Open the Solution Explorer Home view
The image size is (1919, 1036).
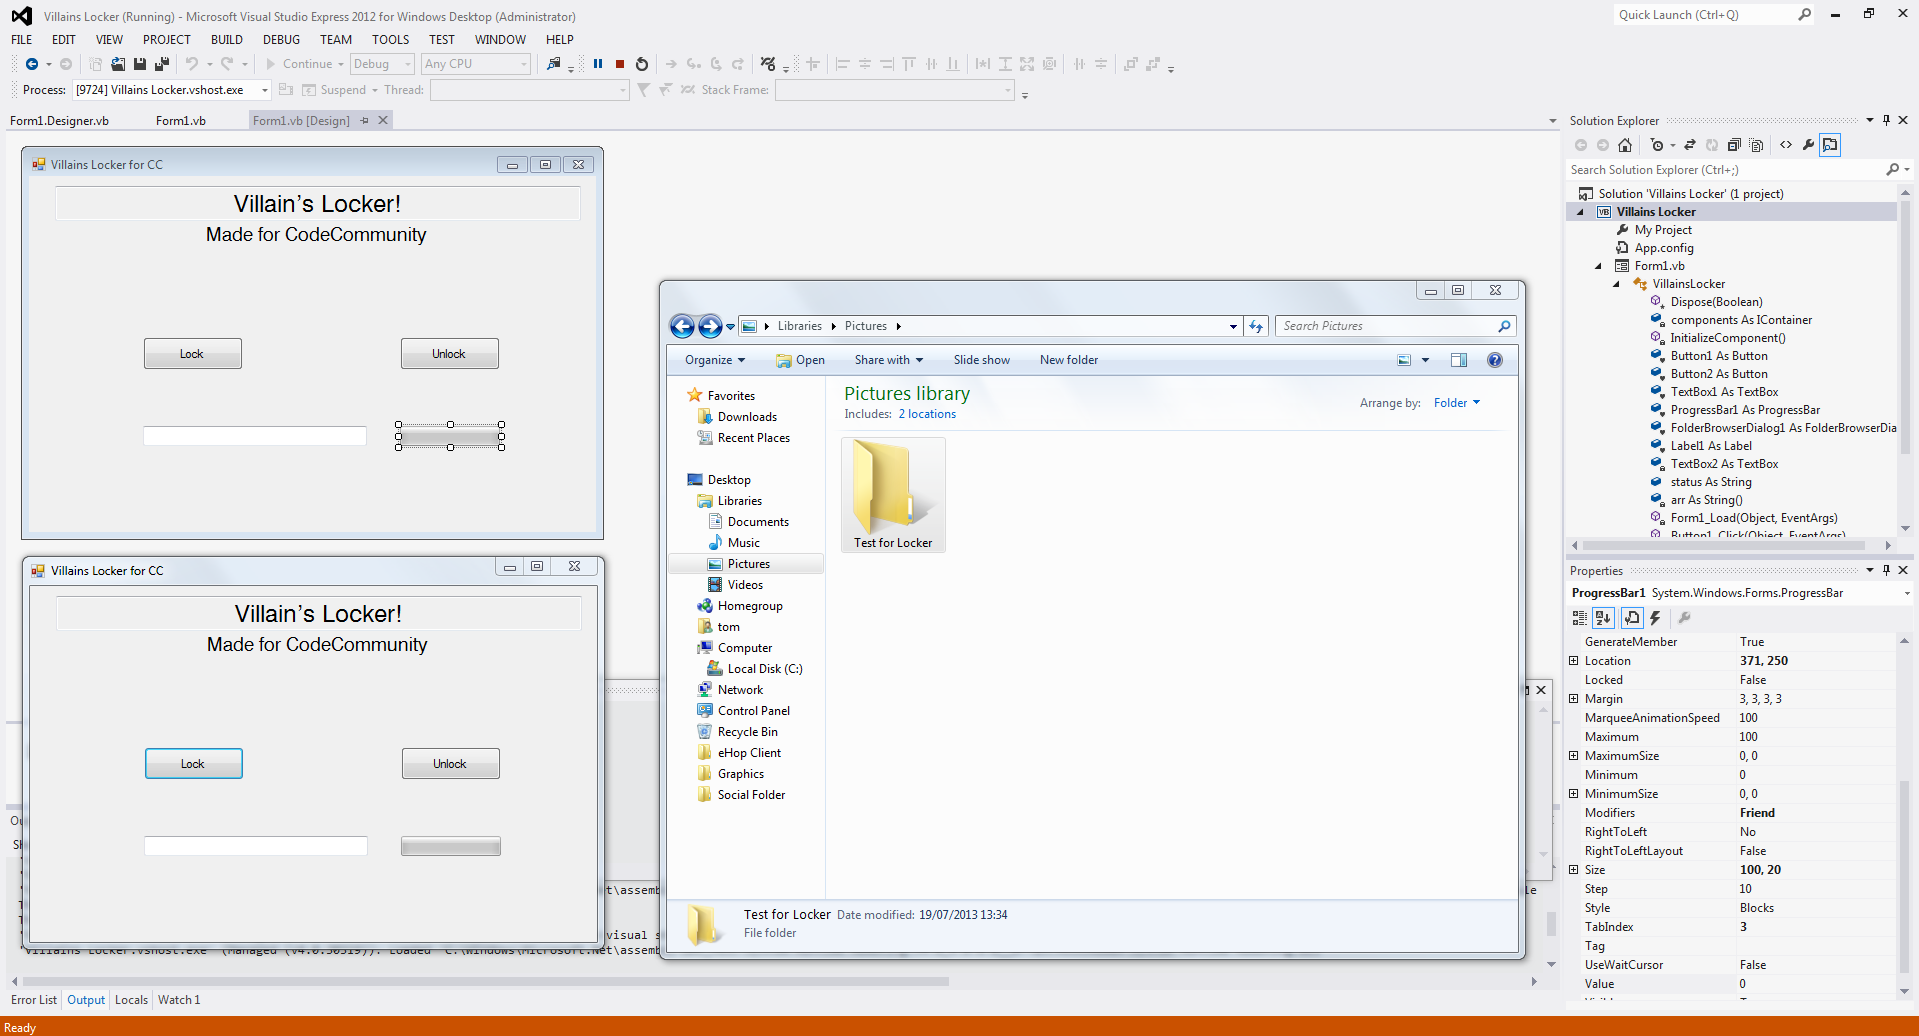[x=1625, y=145]
